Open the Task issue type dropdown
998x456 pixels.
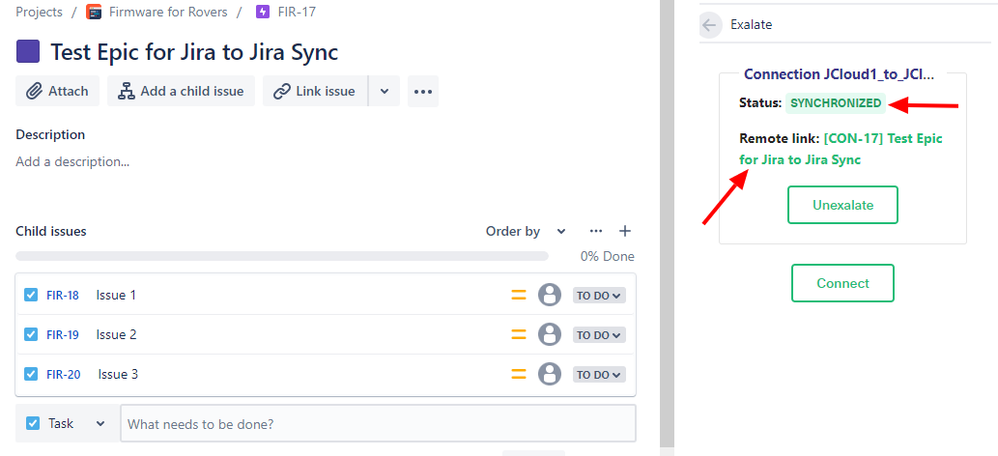point(66,423)
